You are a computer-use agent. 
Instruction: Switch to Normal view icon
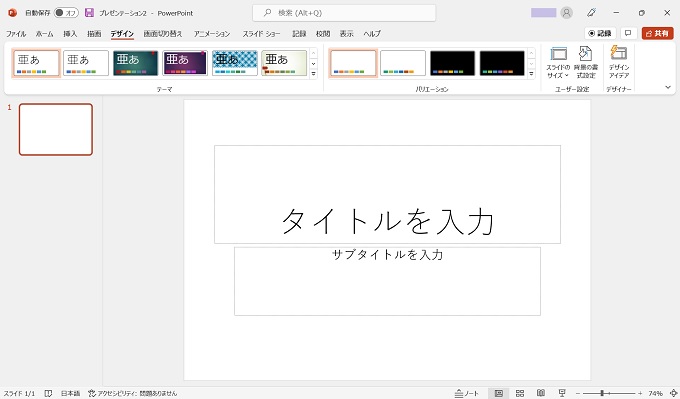tap(499, 393)
